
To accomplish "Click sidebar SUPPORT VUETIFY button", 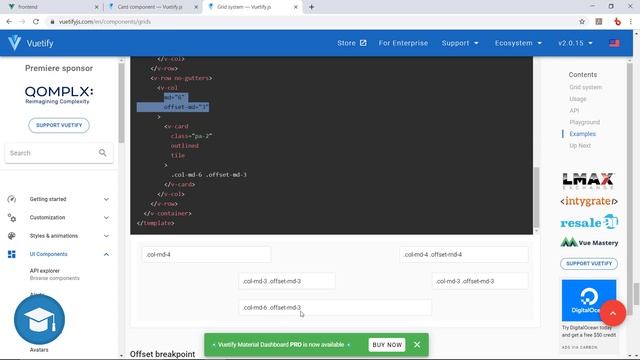I will (x=59, y=125).
